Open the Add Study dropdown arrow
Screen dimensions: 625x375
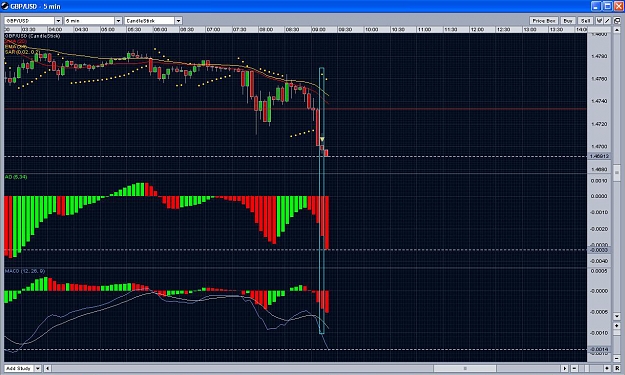pos(38,368)
